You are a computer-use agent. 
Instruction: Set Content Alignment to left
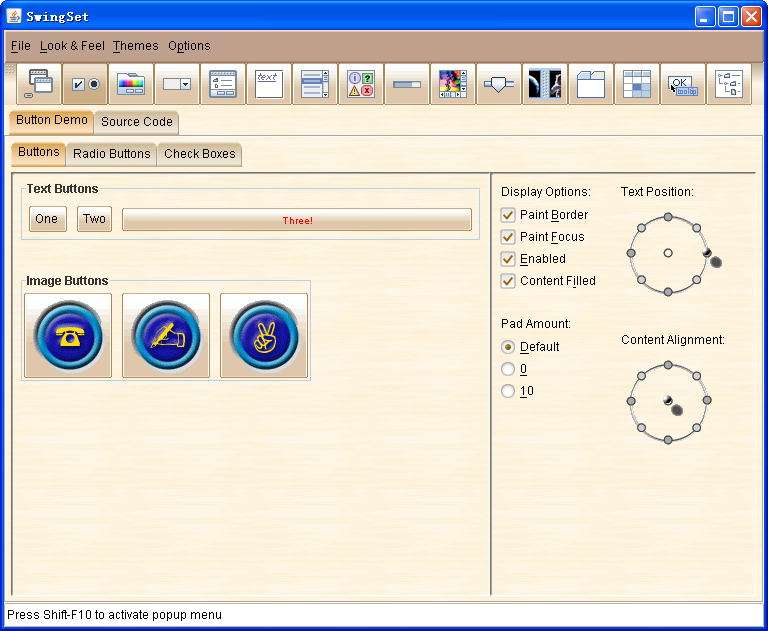[x=631, y=401]
